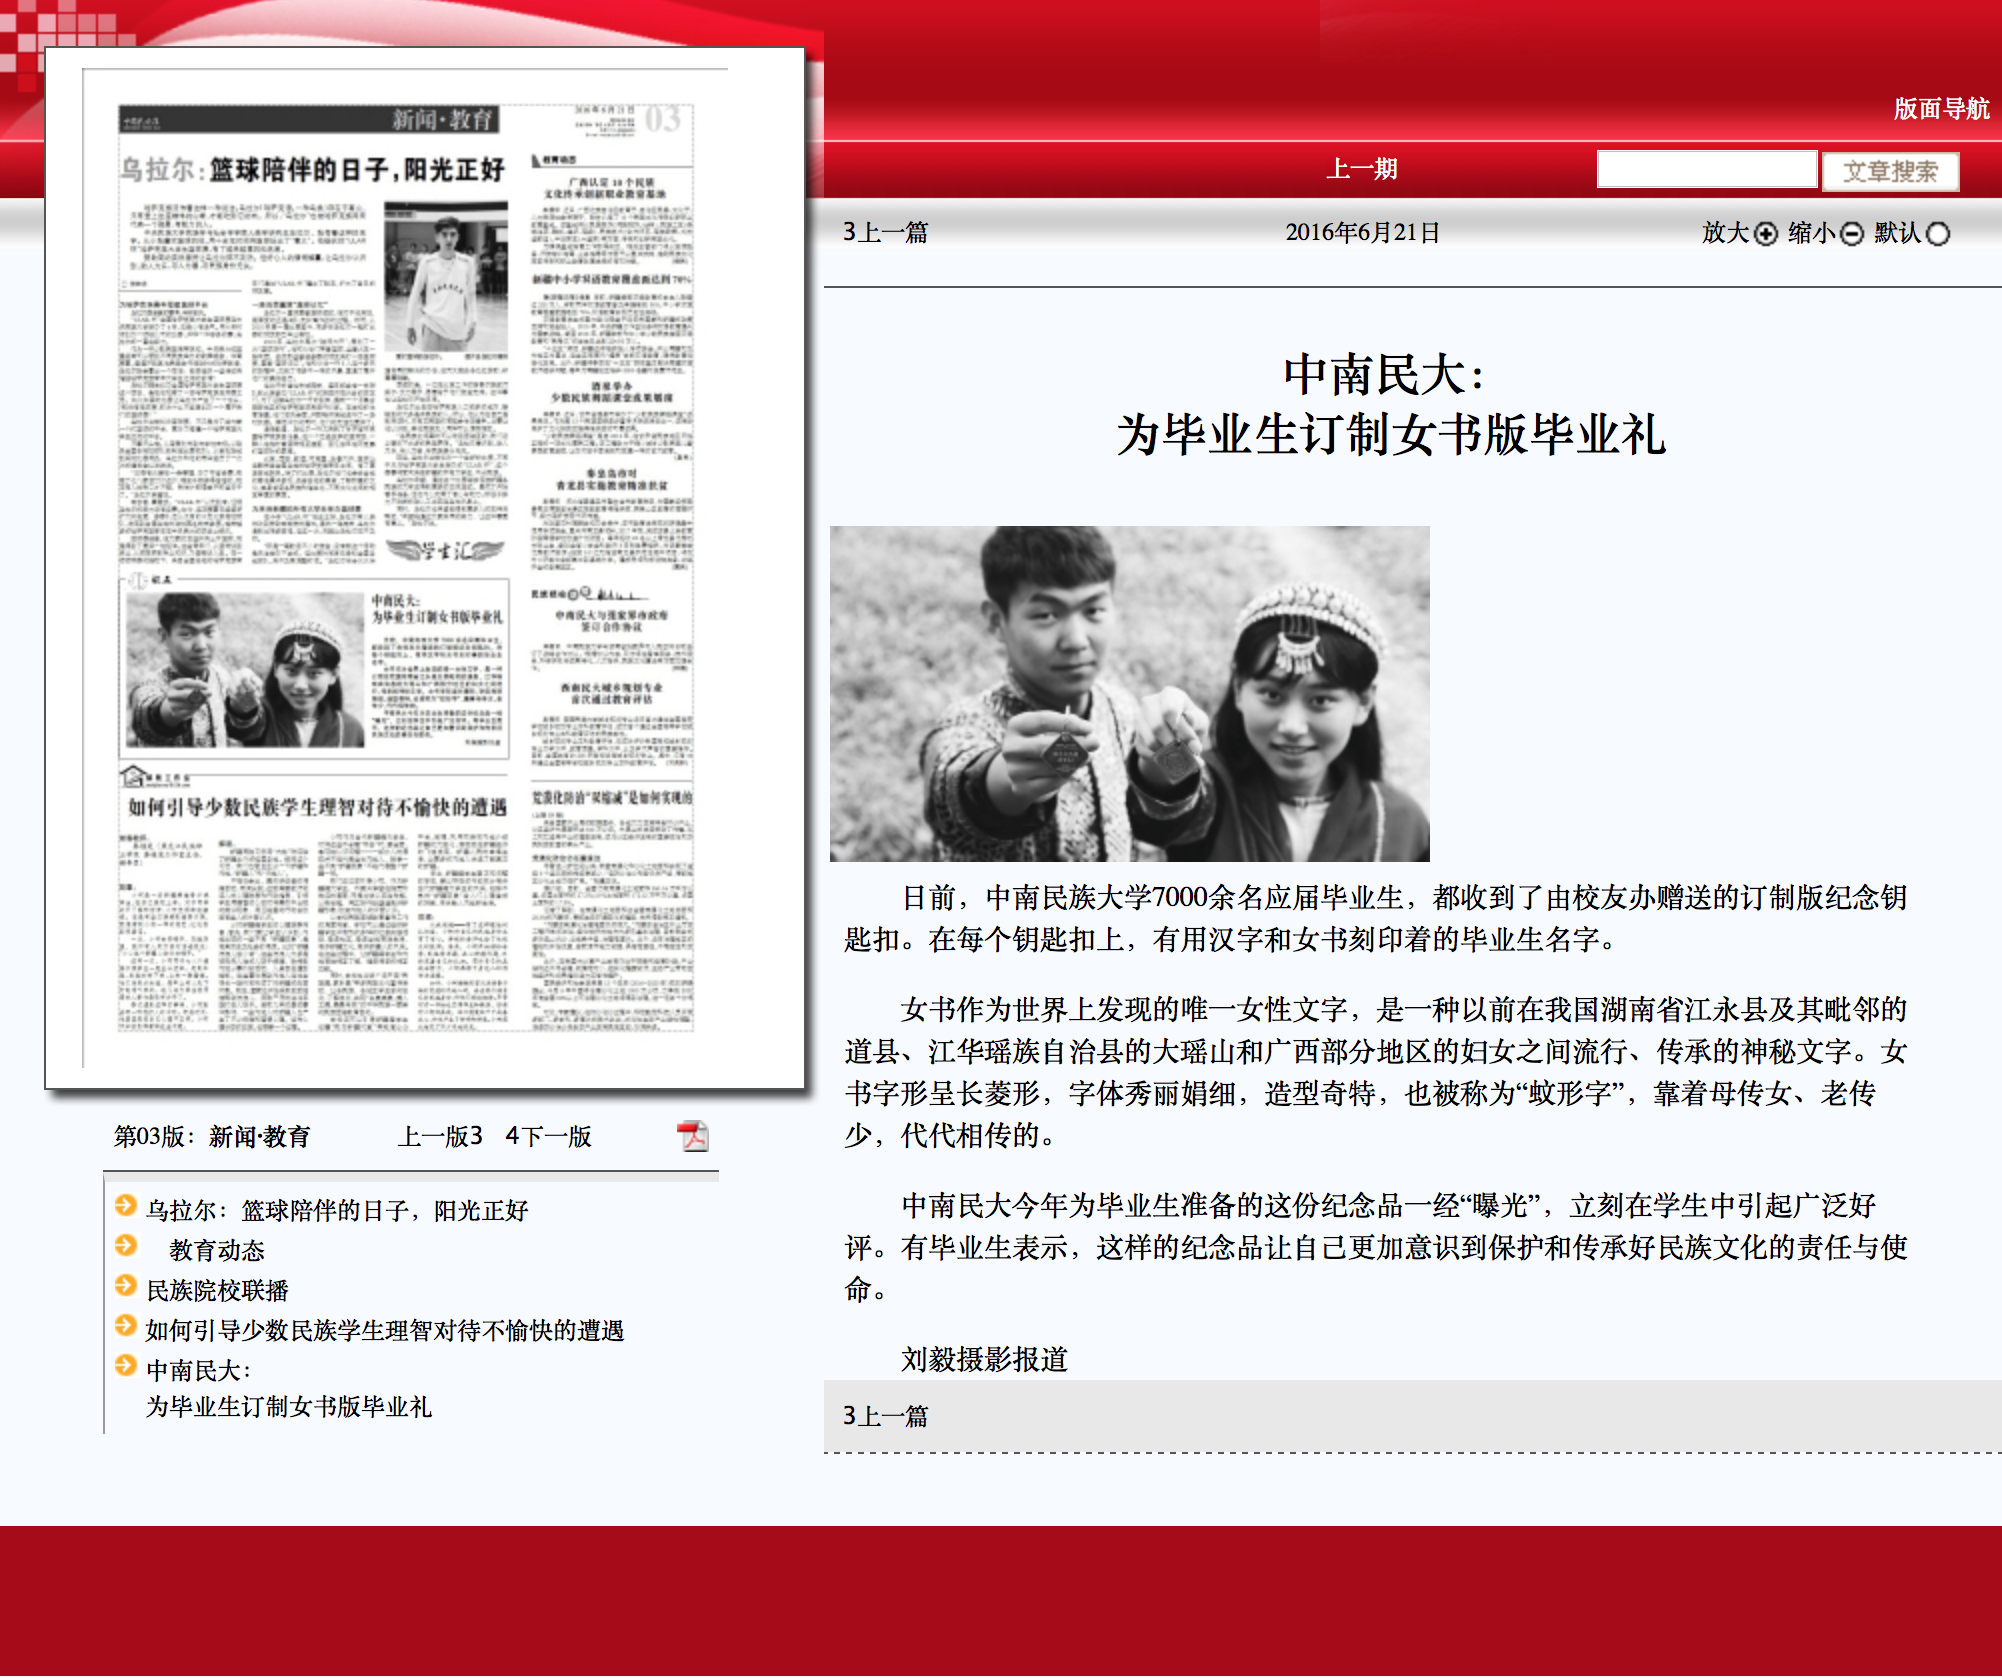Click the 缩小 zoom-out minus icon
The width and height of the screenshot is (2002, 1678).
1852,234
